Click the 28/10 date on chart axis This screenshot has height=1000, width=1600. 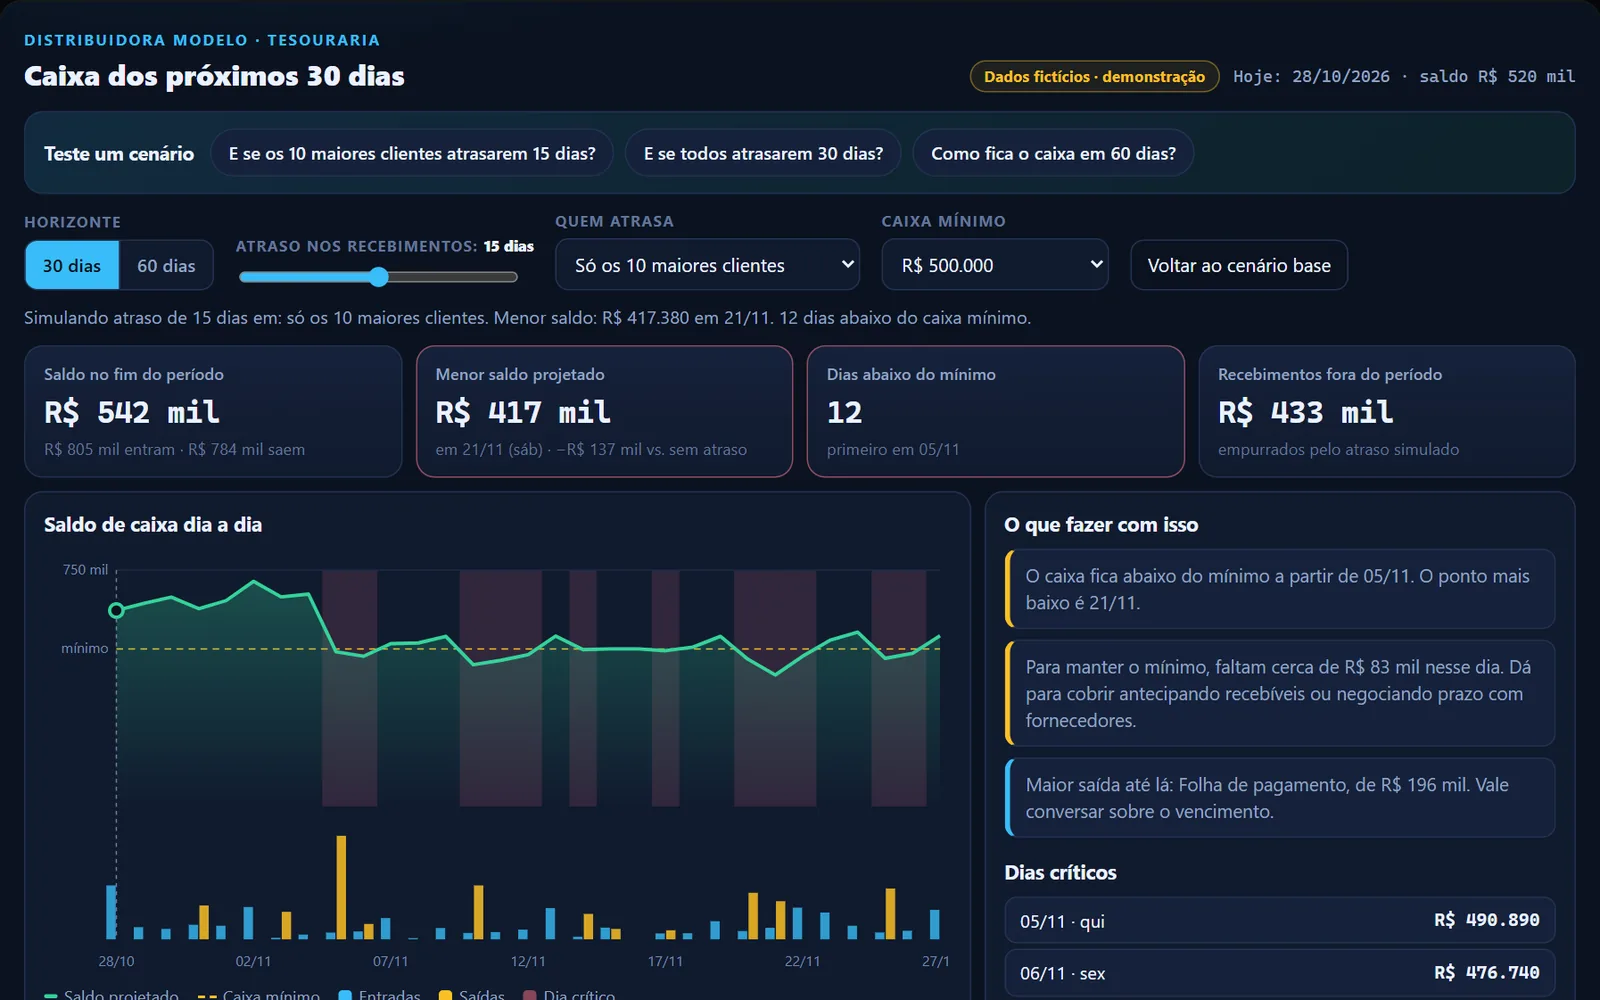point(116,961)
